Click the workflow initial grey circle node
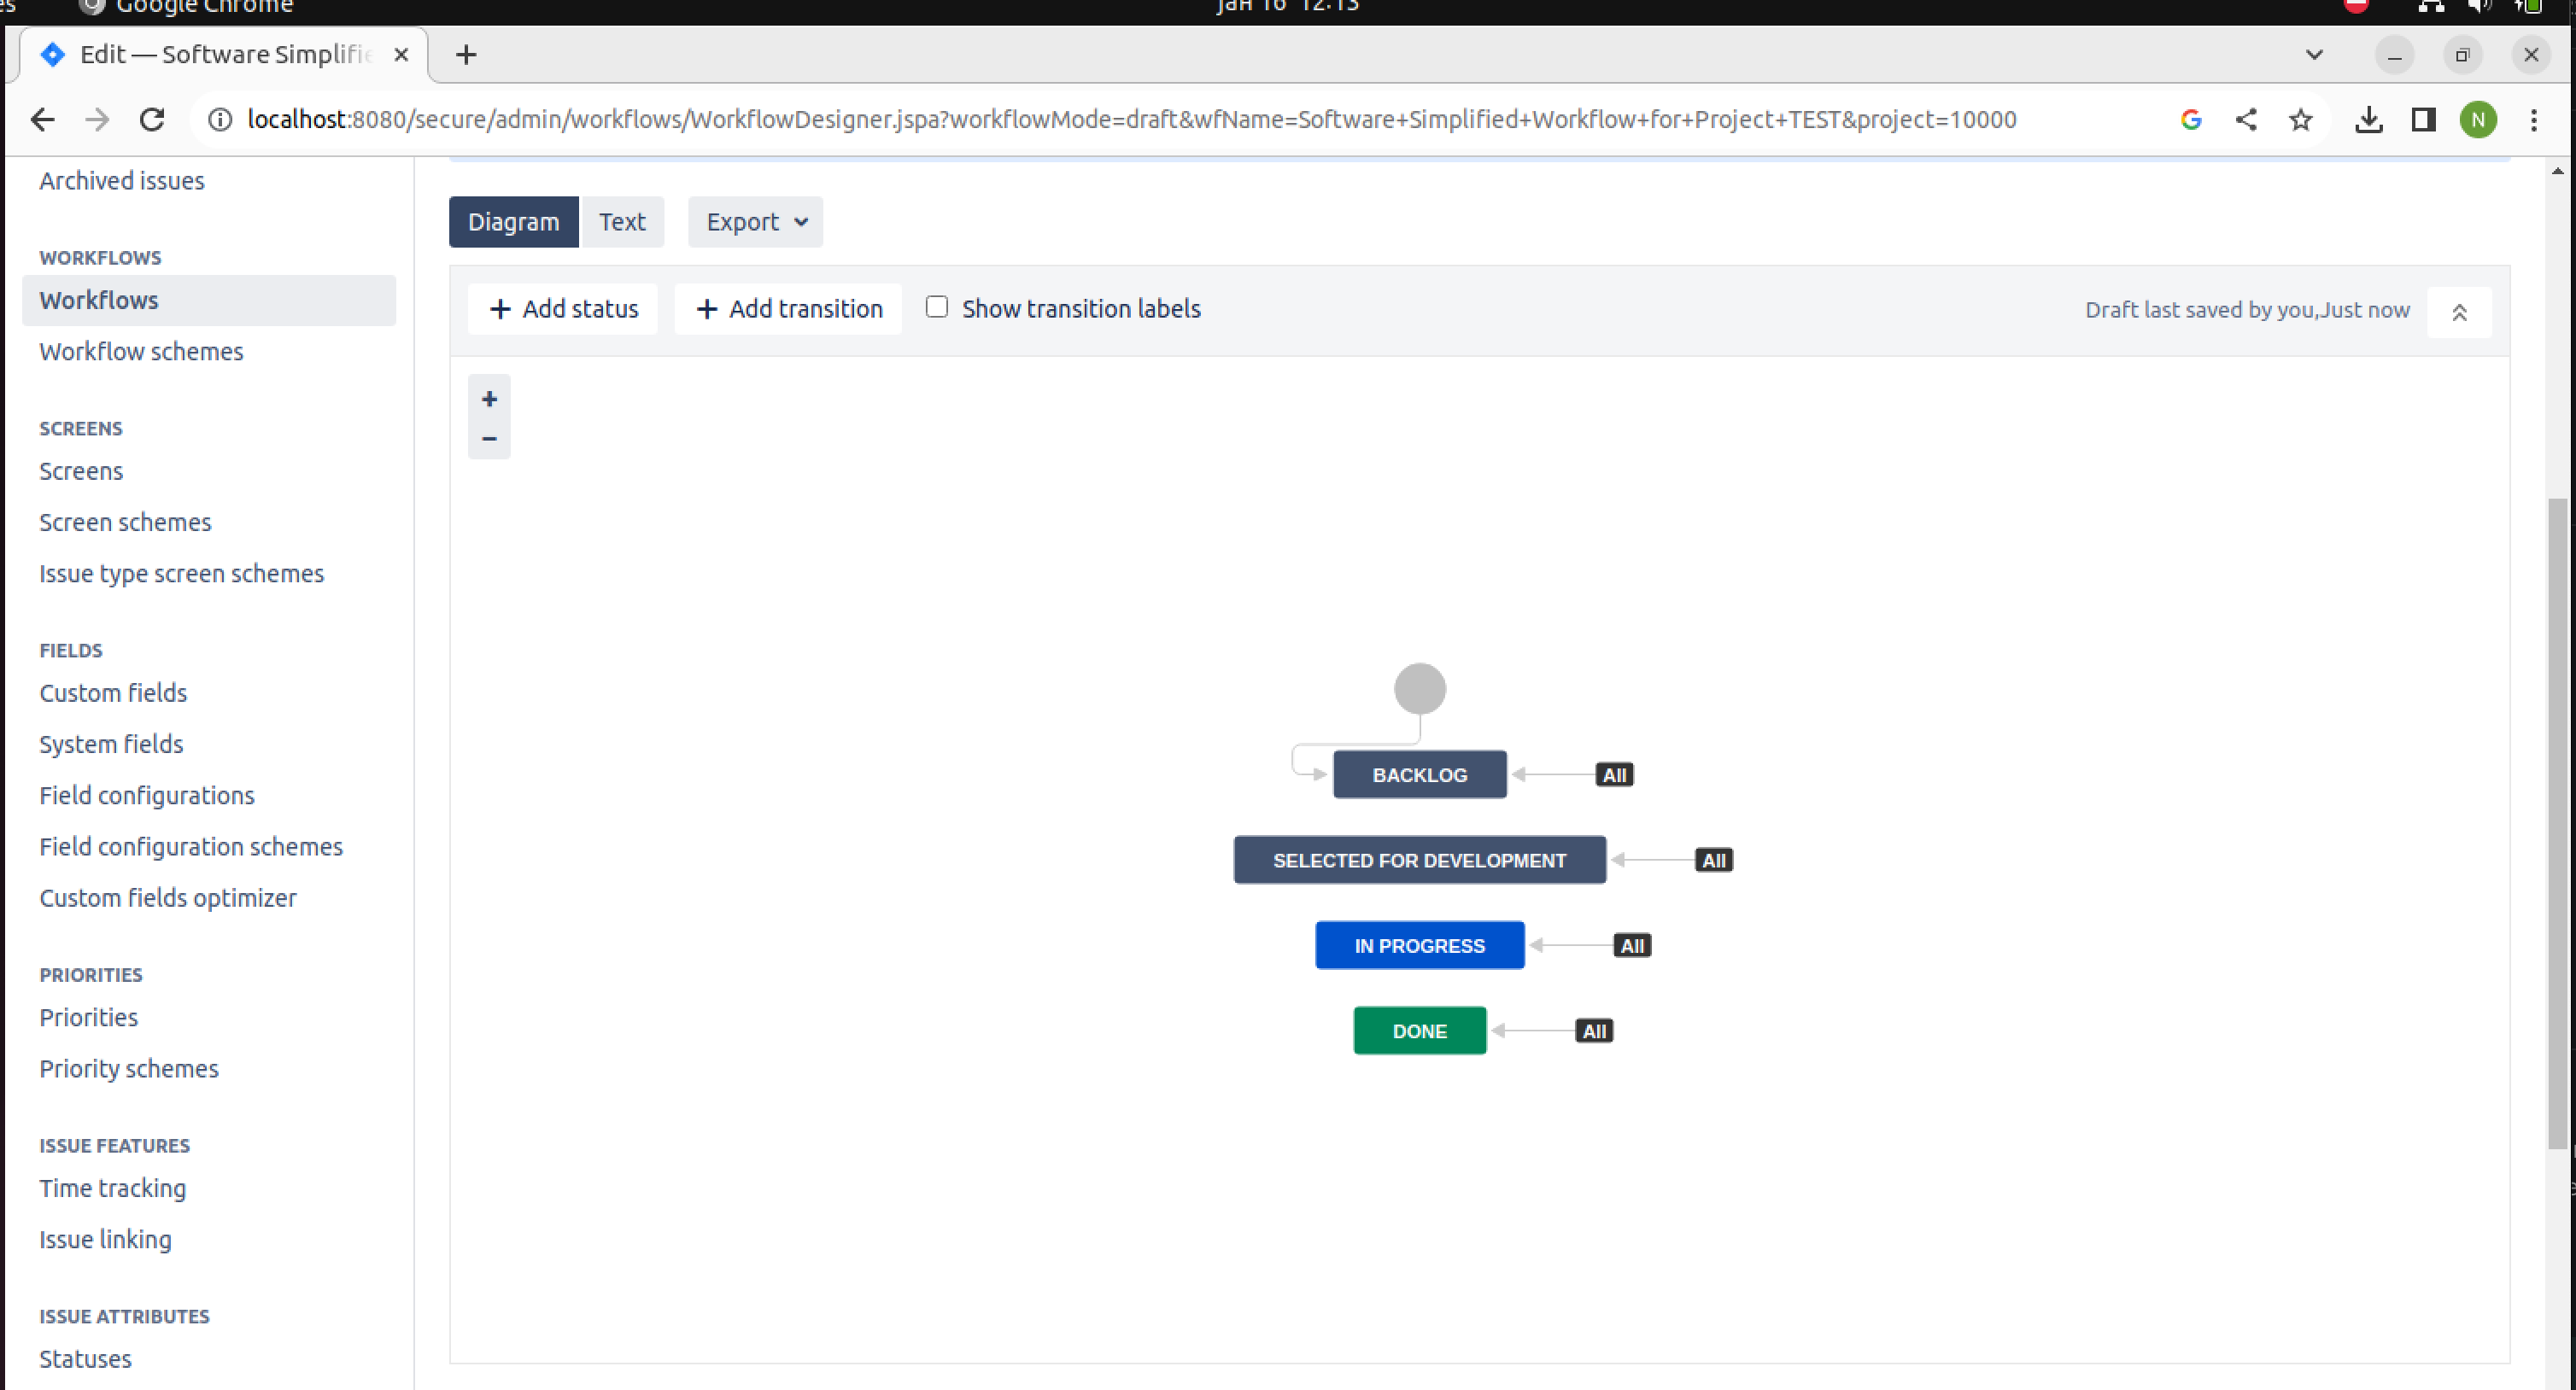The image size is (2576, 1390). [x=1419, y=689]
